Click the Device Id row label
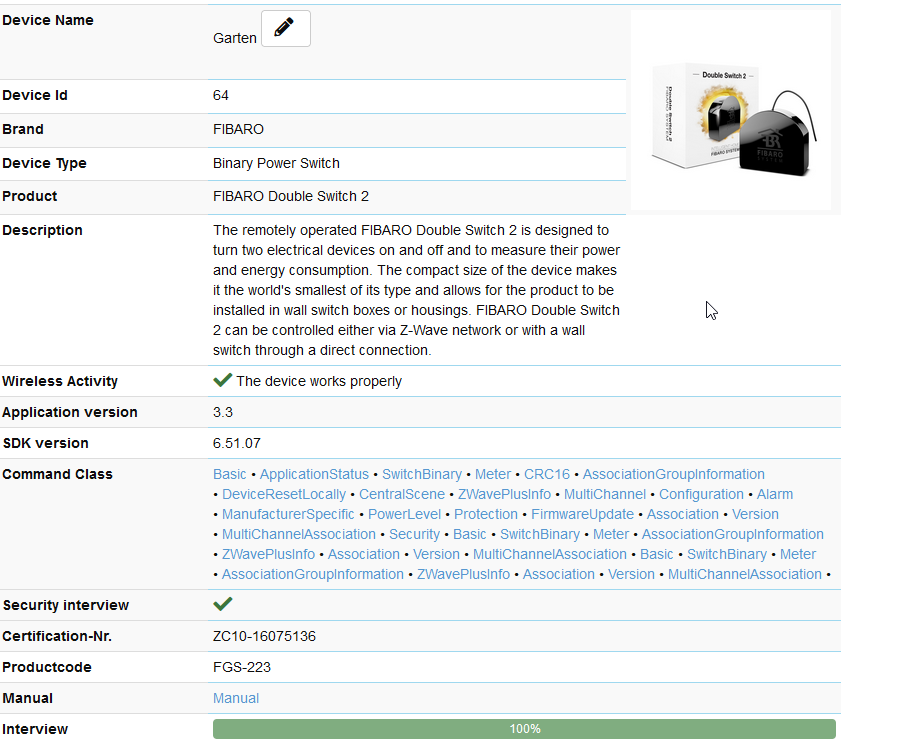 tap(35, 95)
